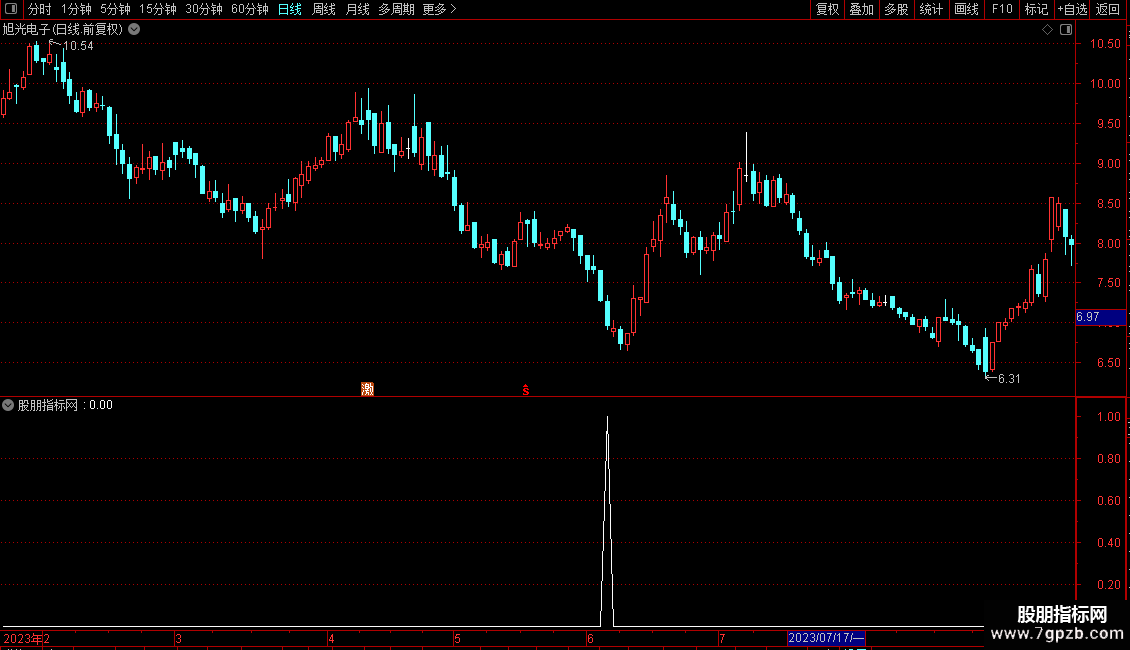The height and width of the screenshot is (650, 1130).
Task: Click the 0.60 indicator axis label
Action: pyautogui.click(x=1108, y=501)
